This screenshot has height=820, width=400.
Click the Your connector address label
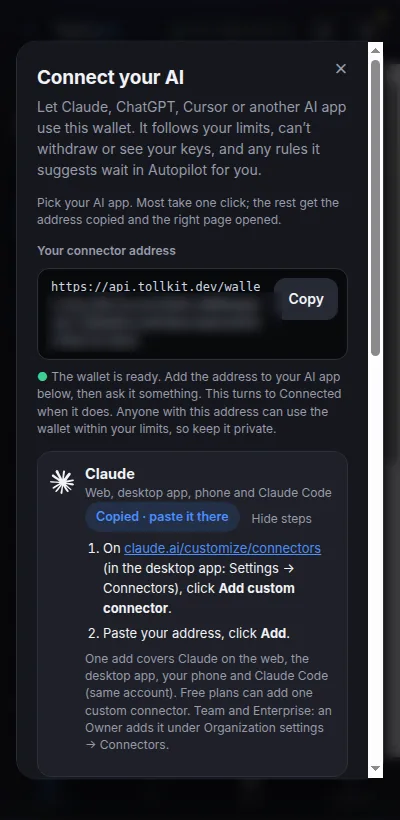106,250
